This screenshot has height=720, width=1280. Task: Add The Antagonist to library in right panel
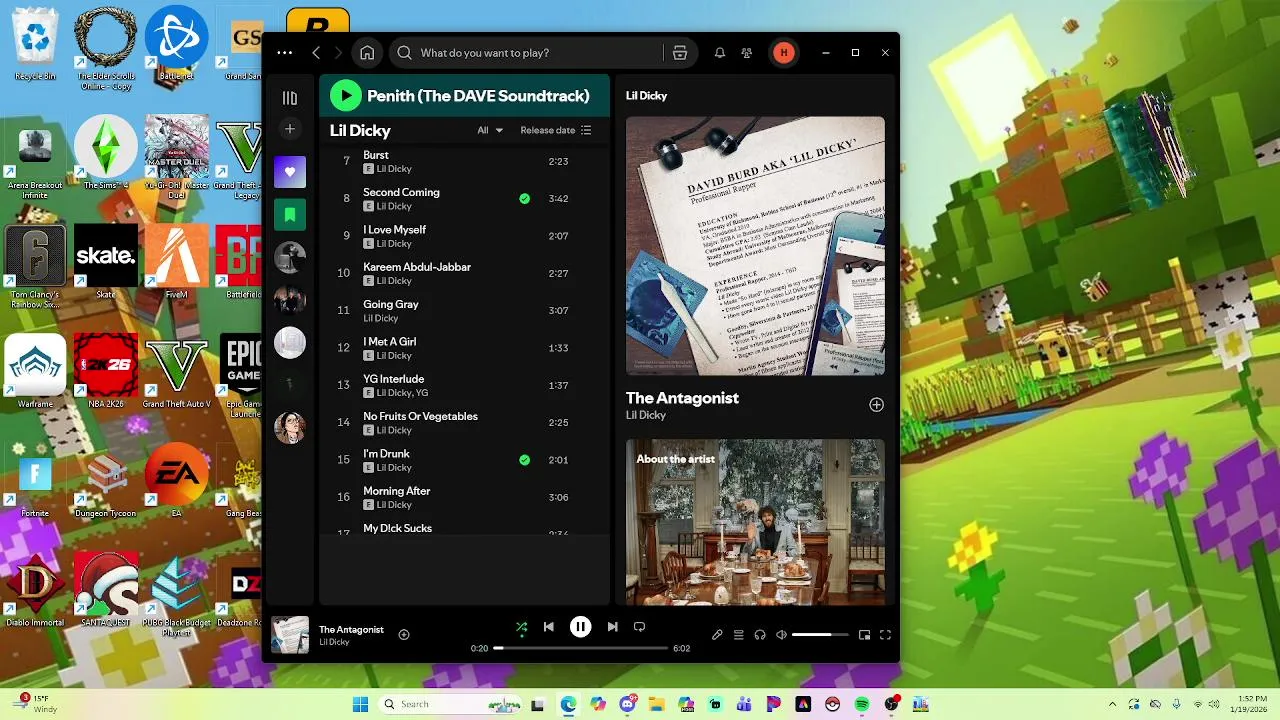876,405
